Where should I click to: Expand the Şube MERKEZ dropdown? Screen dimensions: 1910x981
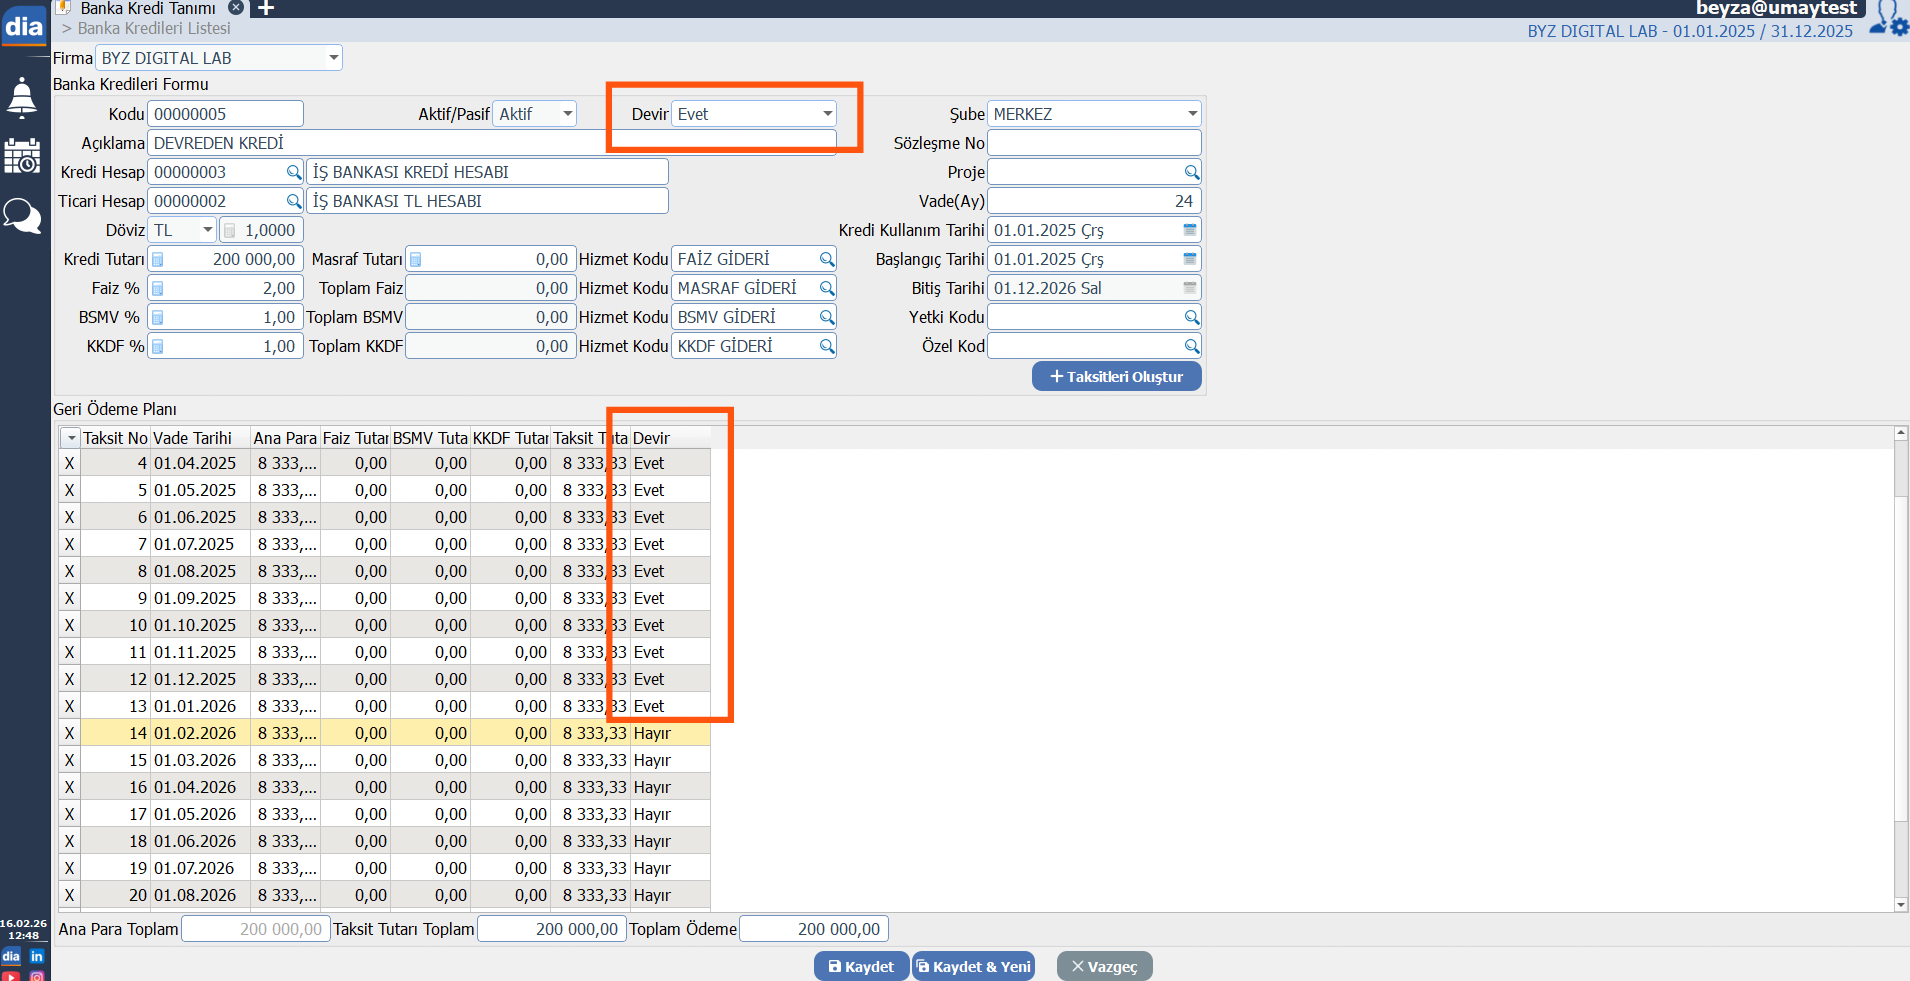click(x=1192, y=114)
